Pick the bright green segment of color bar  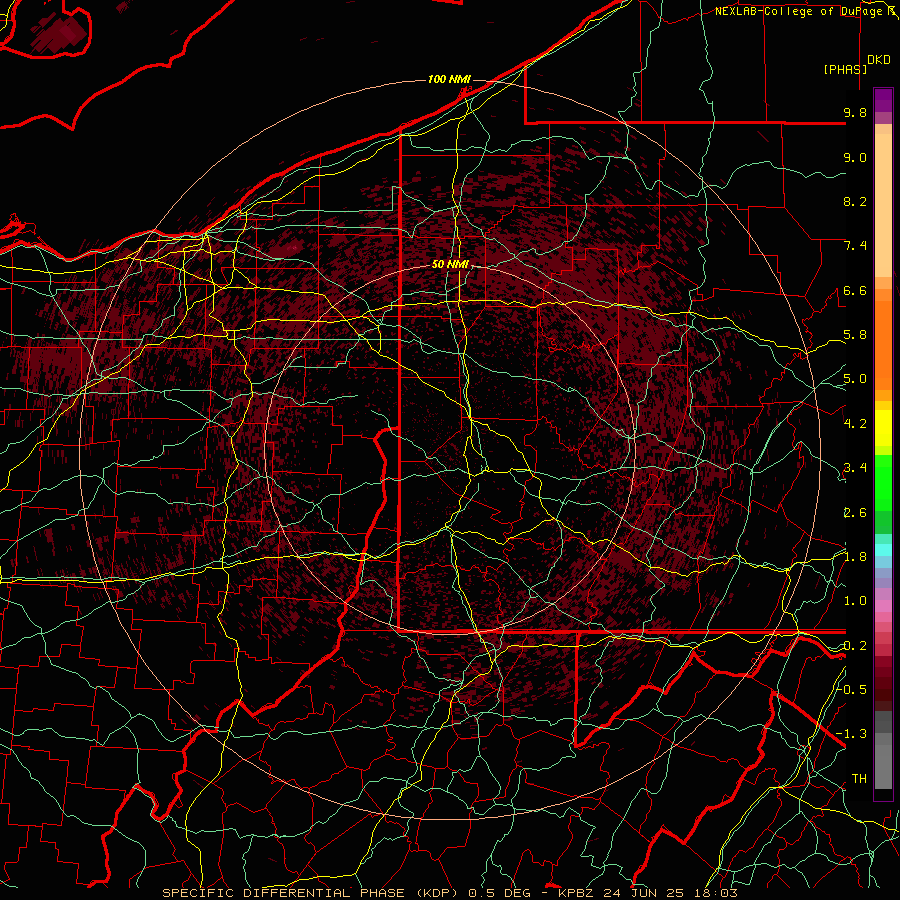pyautogui.click(x=883, y=482)
